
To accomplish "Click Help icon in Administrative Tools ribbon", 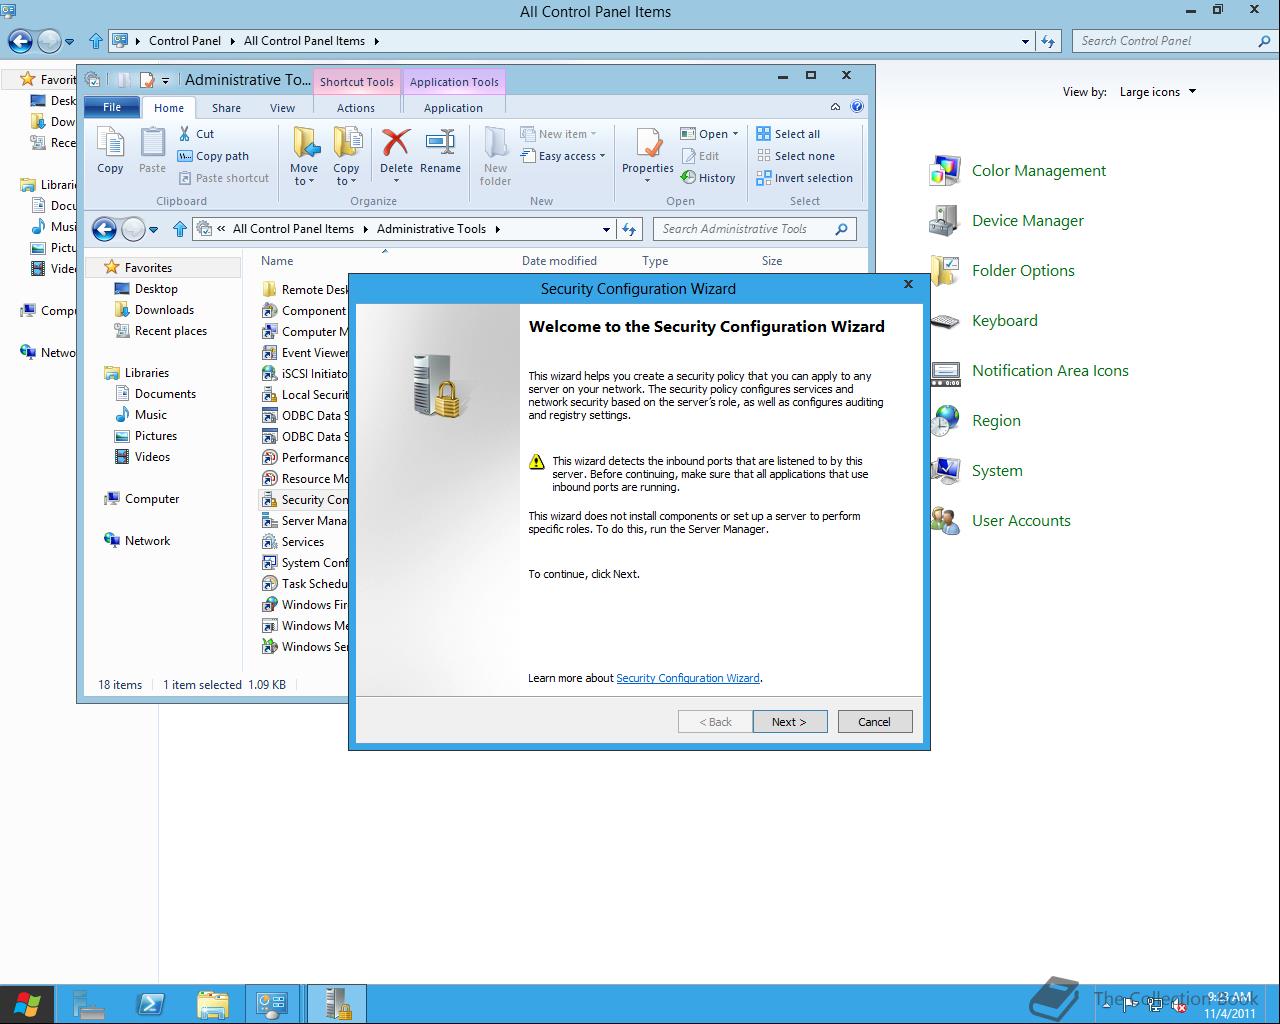I will coord(857,106).
